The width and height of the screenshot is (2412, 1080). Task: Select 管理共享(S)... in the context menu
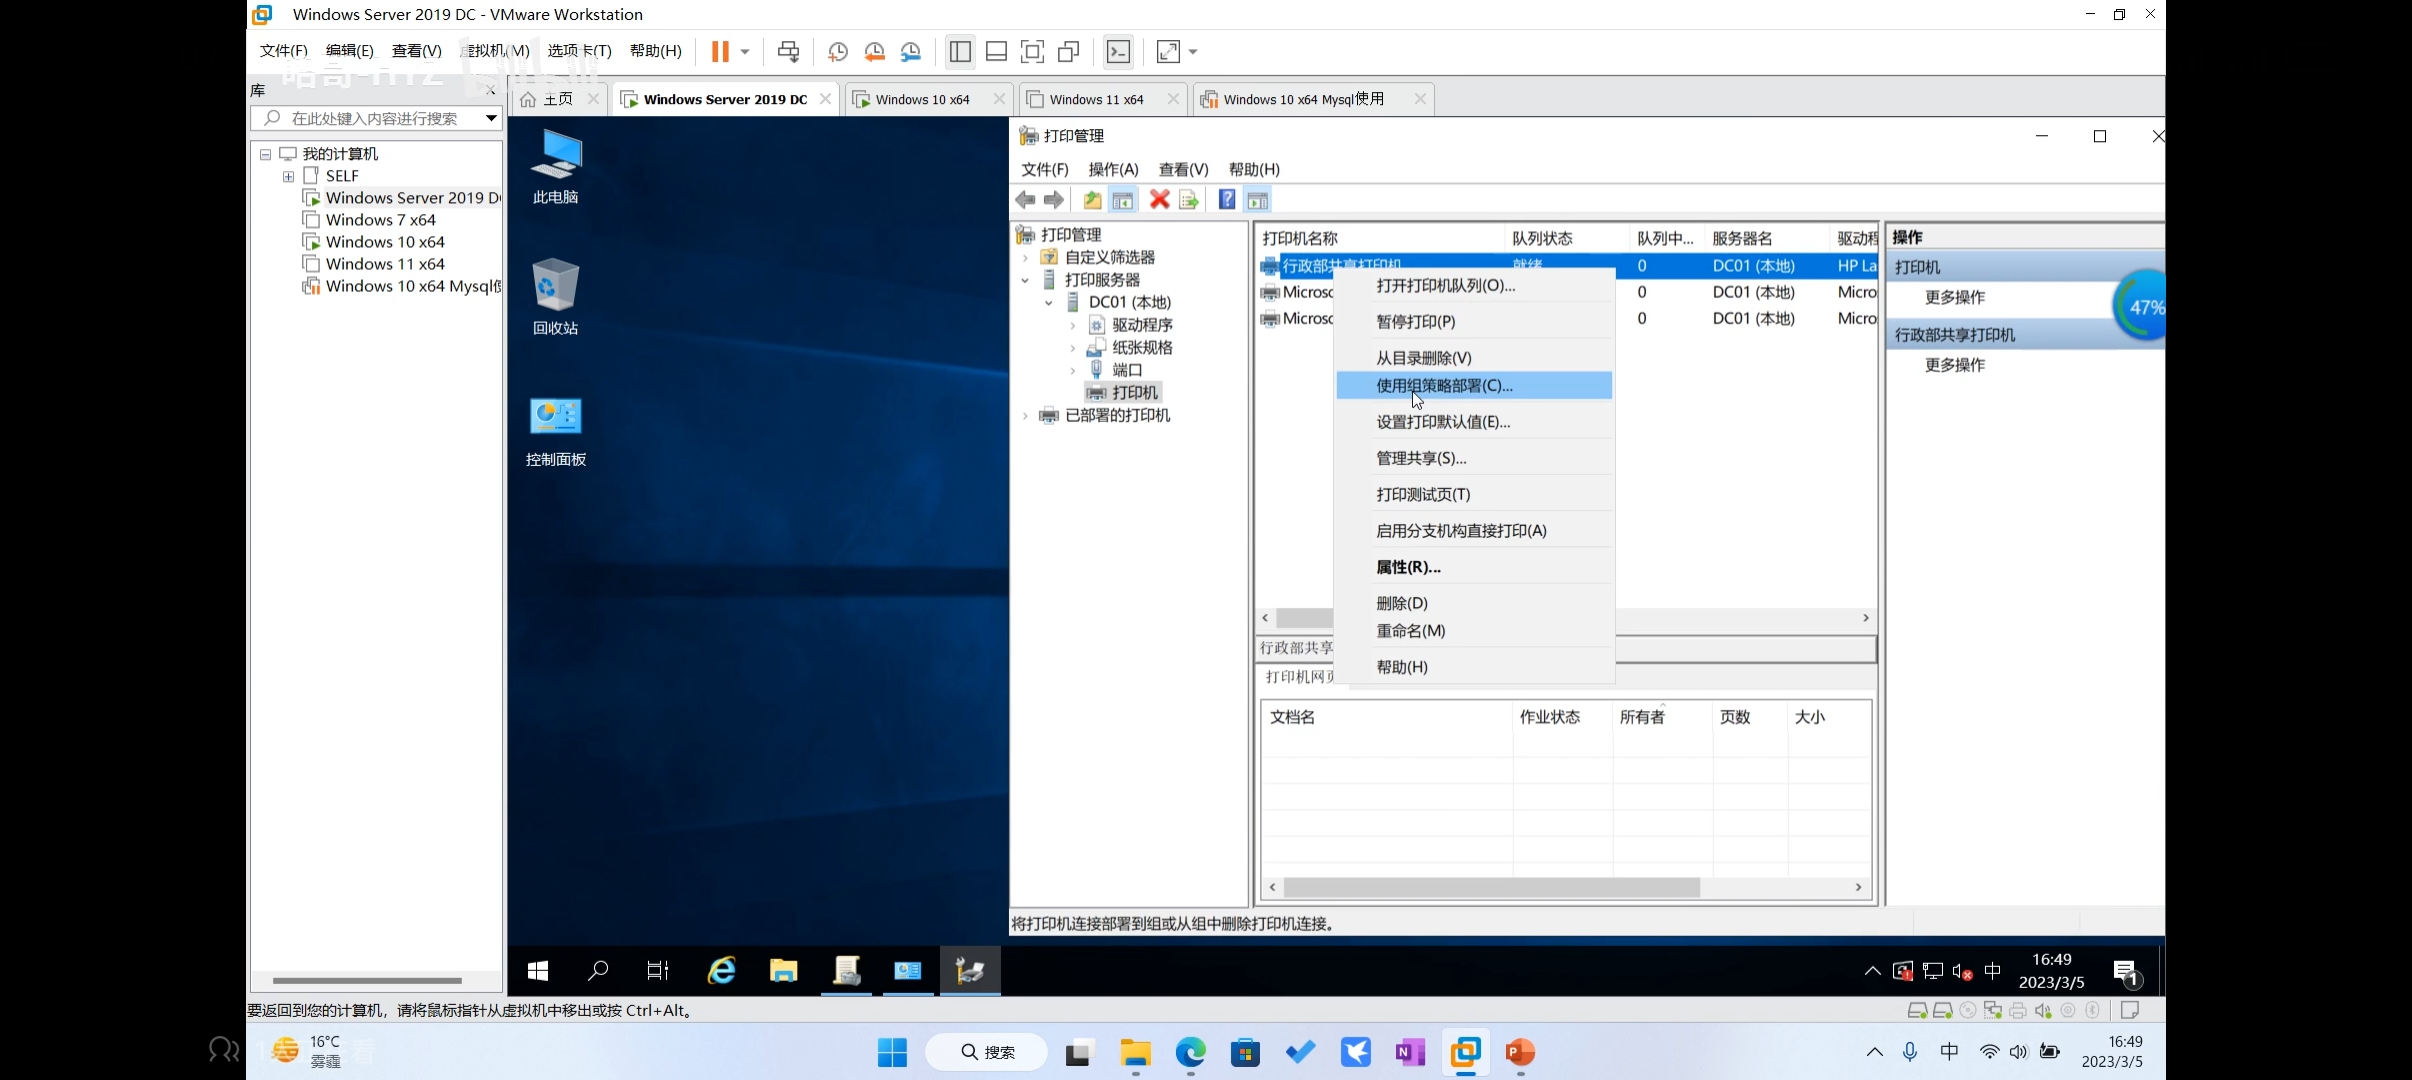(x=1421, y=459)
